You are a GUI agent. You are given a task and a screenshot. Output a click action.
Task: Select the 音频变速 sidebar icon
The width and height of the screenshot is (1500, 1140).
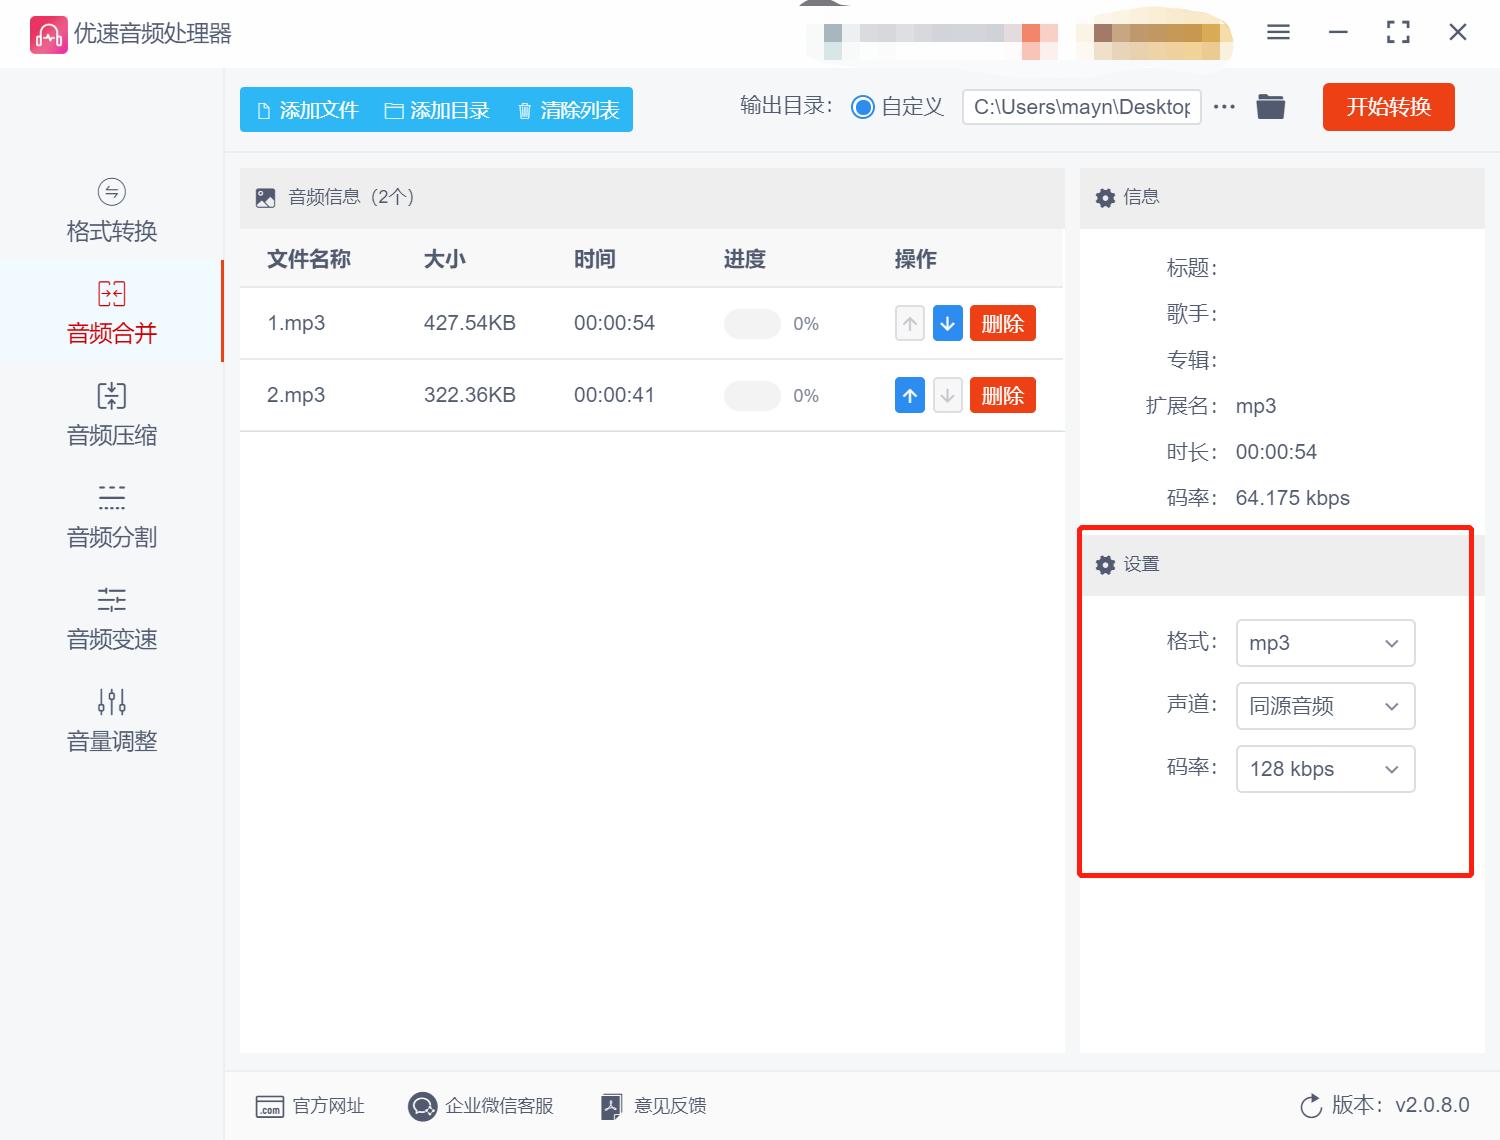110,618
